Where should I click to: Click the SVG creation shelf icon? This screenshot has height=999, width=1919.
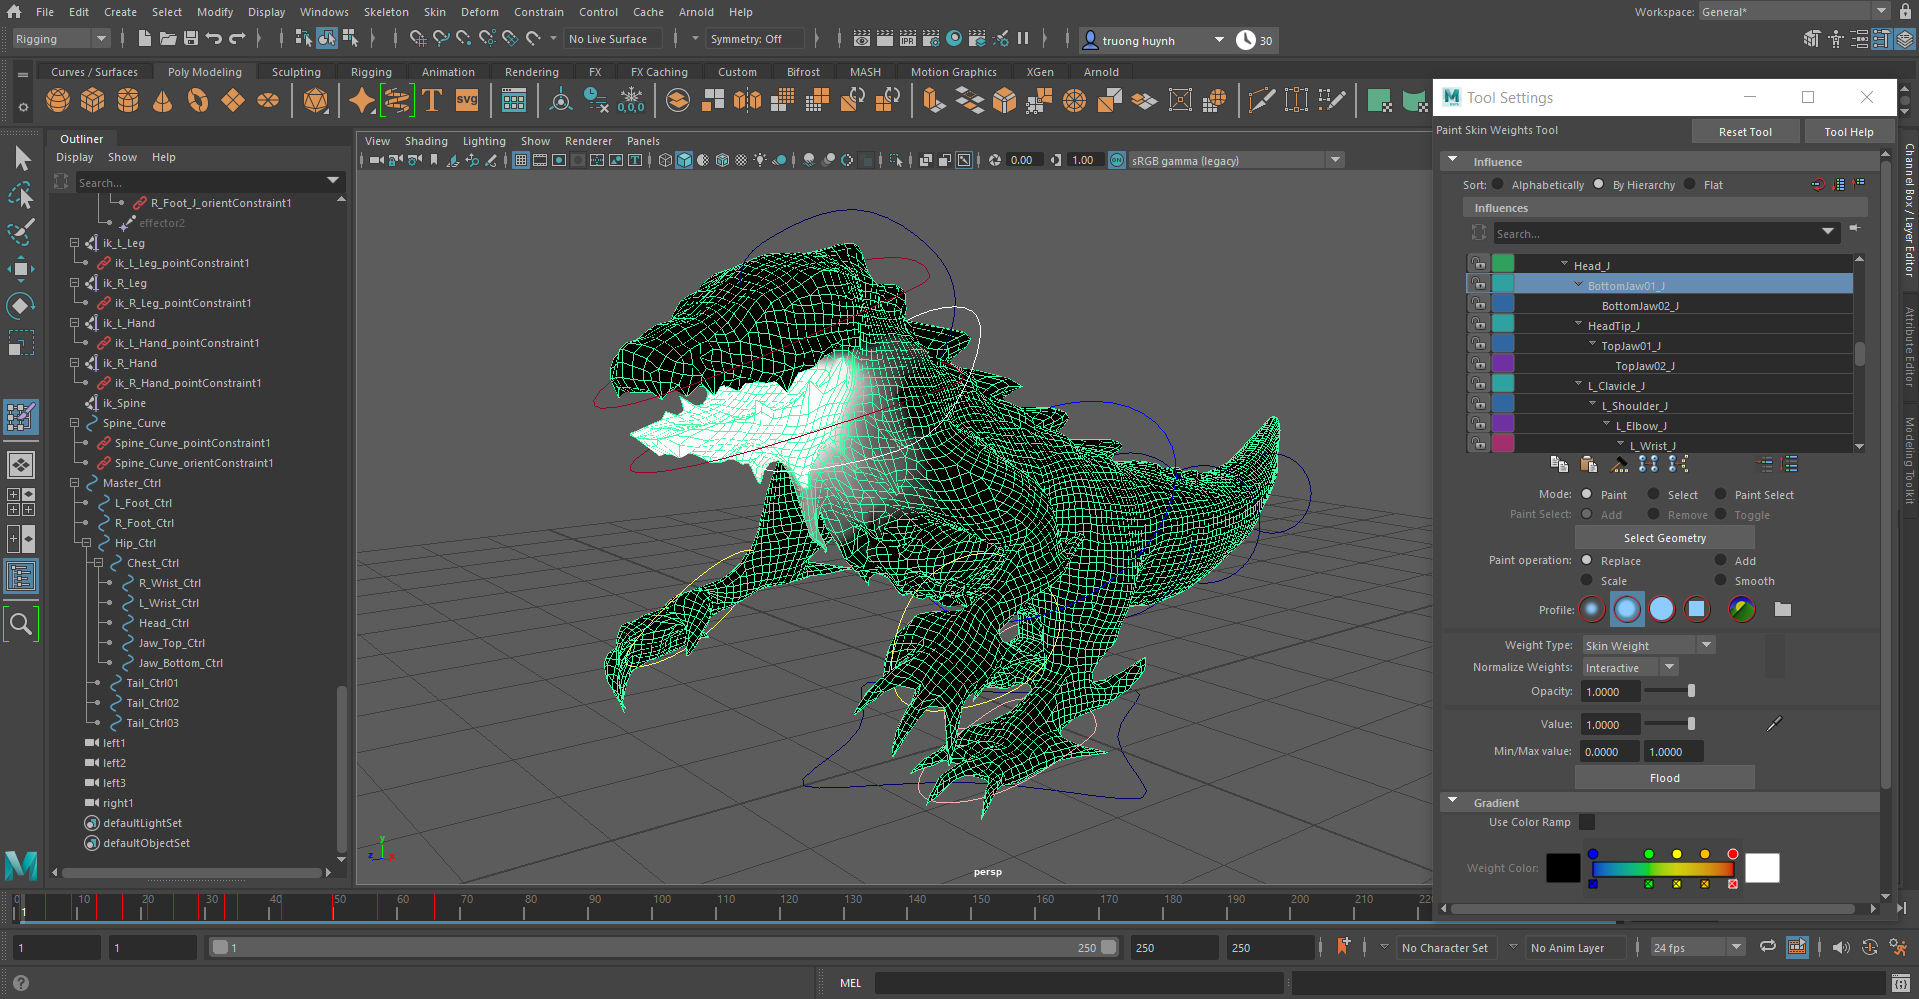coord(466,100)
